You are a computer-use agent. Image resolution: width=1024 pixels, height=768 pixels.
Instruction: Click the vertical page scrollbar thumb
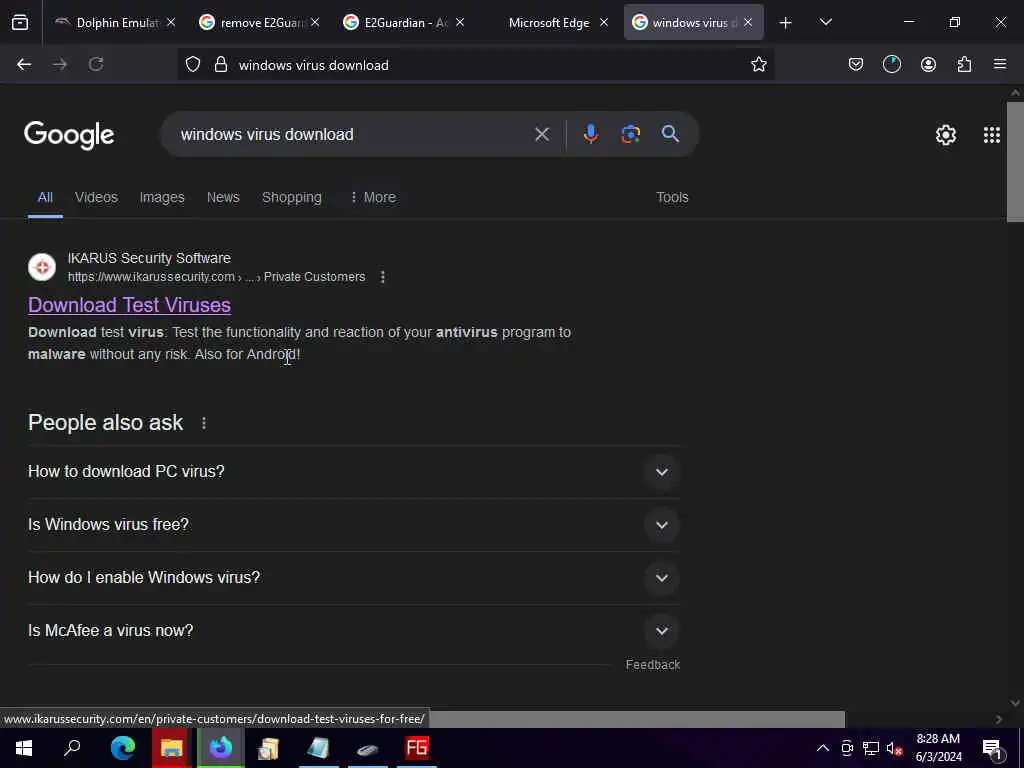[x=1015, y=162]
